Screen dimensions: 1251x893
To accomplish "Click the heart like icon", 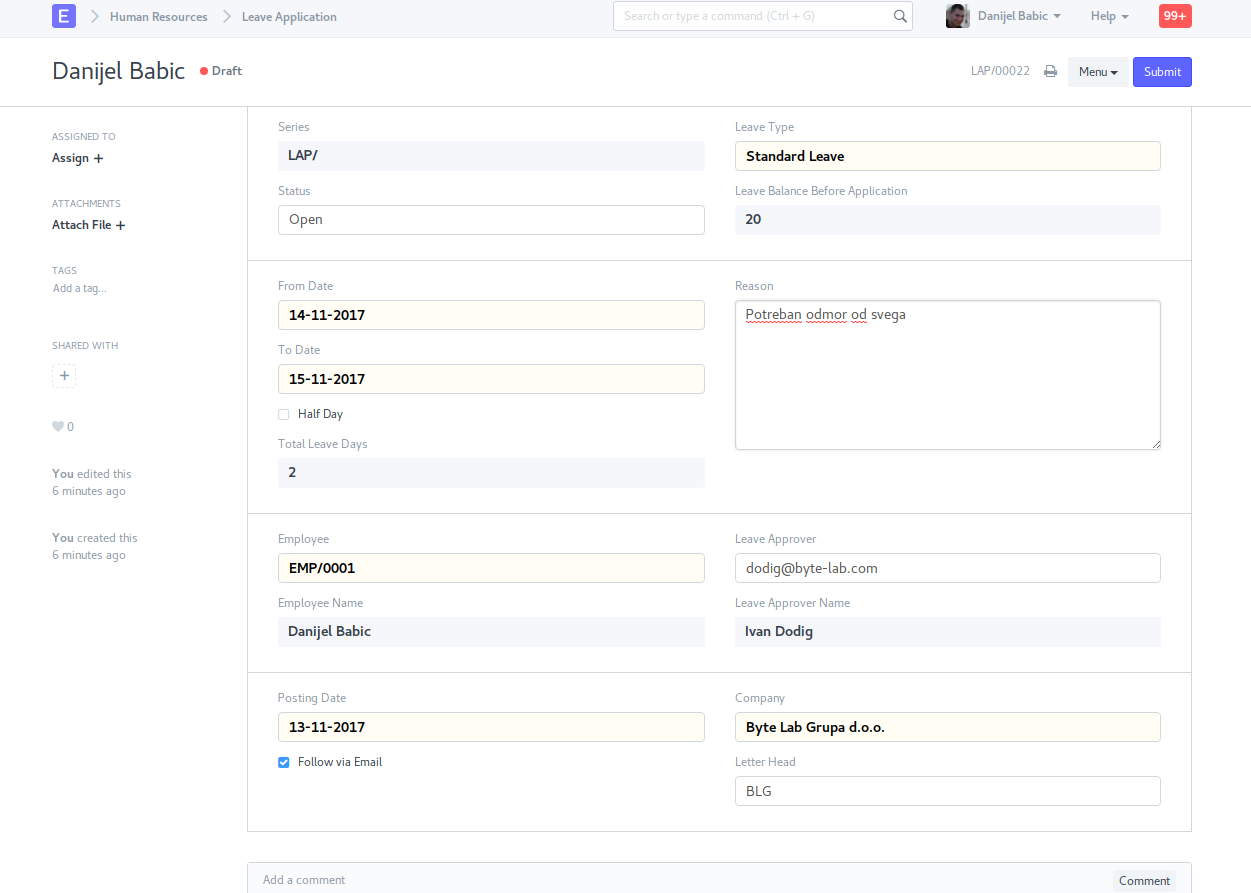I will click(58, 427).
